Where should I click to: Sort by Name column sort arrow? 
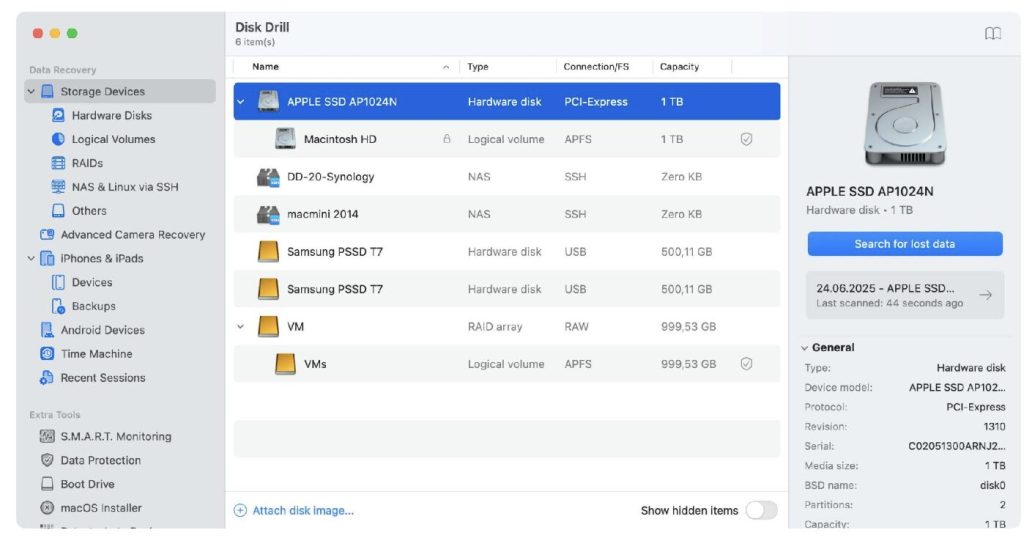(x=446, y=67)
